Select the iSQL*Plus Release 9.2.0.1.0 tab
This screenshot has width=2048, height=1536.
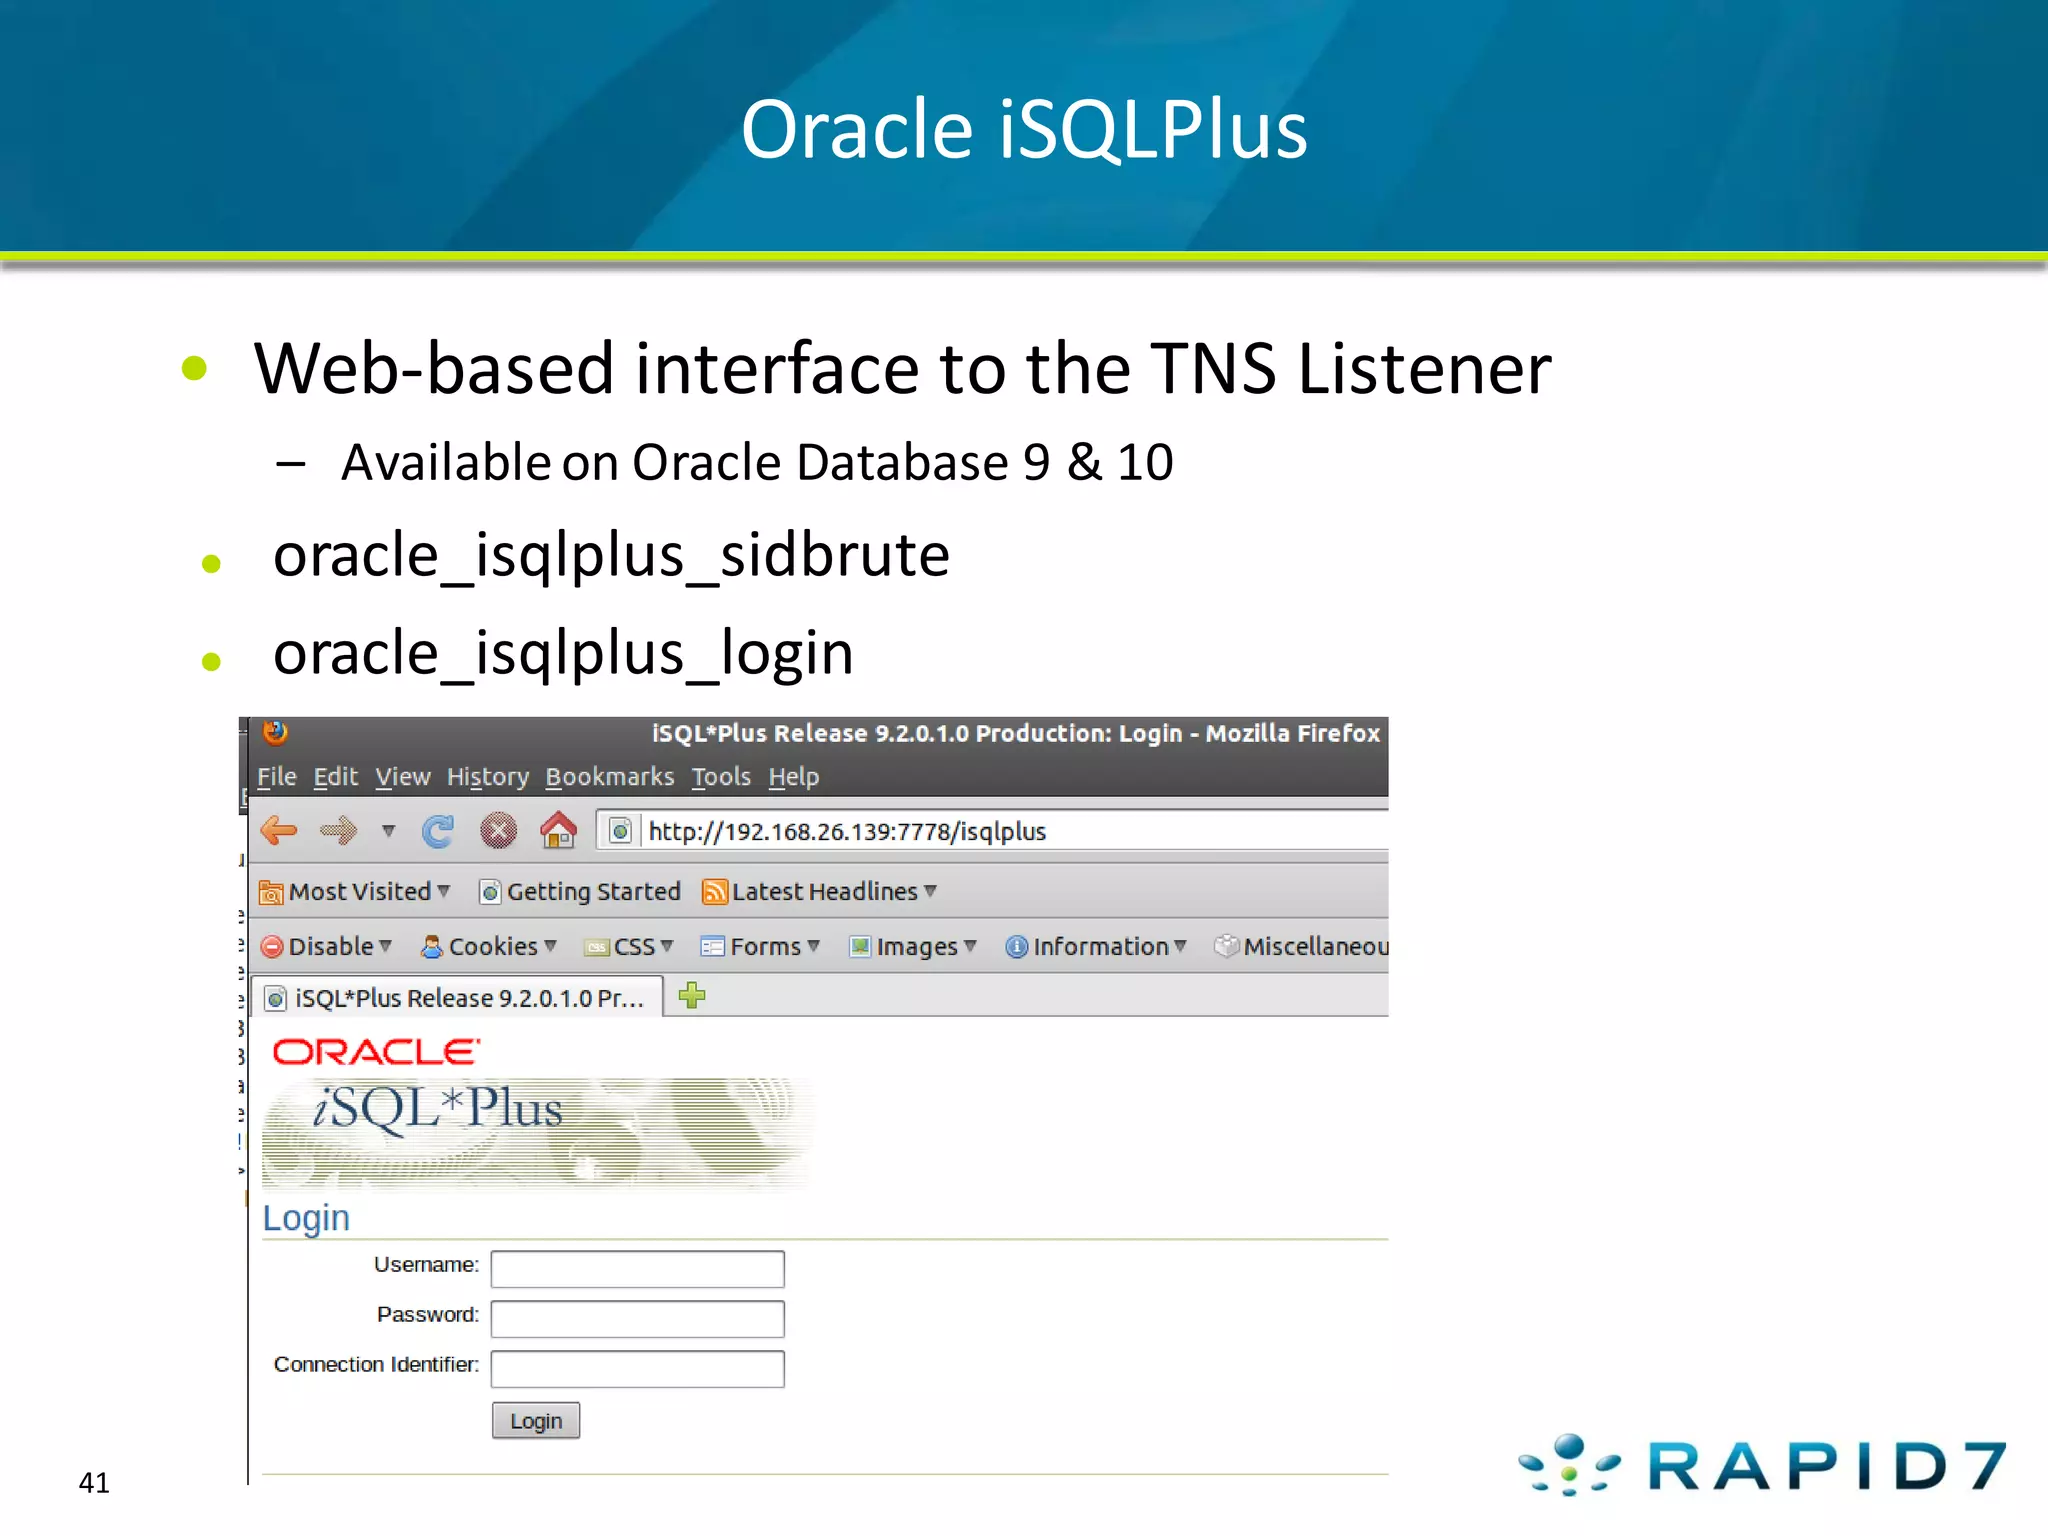tap(457, 998)
